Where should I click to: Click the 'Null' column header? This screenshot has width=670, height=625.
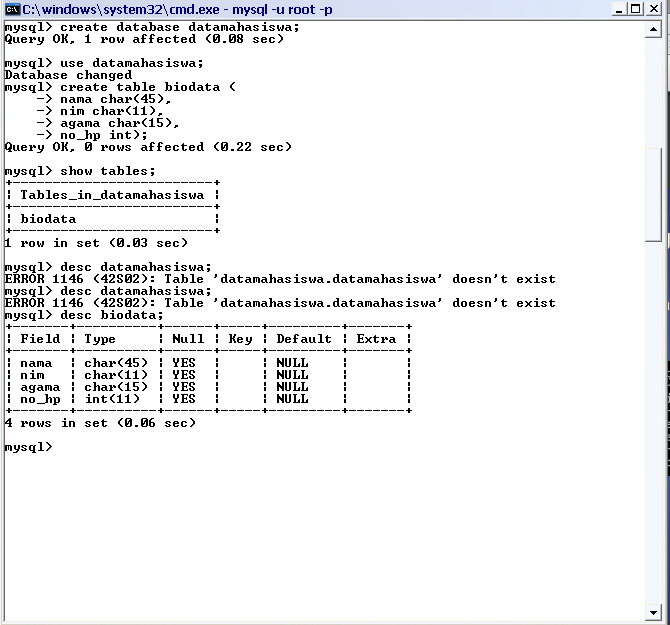pyautogui.click(x=188, y=339)
